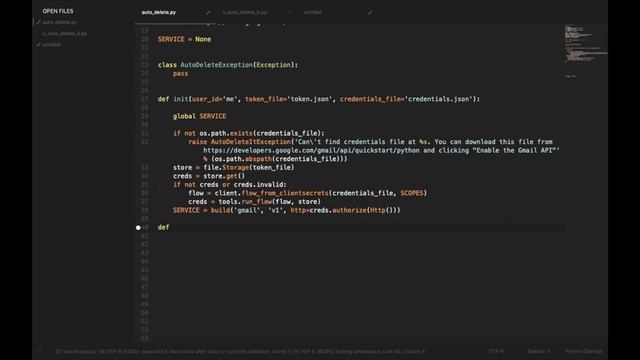Click the OPEN FILES sidebar header
Image resolution: width=640 pixels, height=360 pixels.
[58, 11]
